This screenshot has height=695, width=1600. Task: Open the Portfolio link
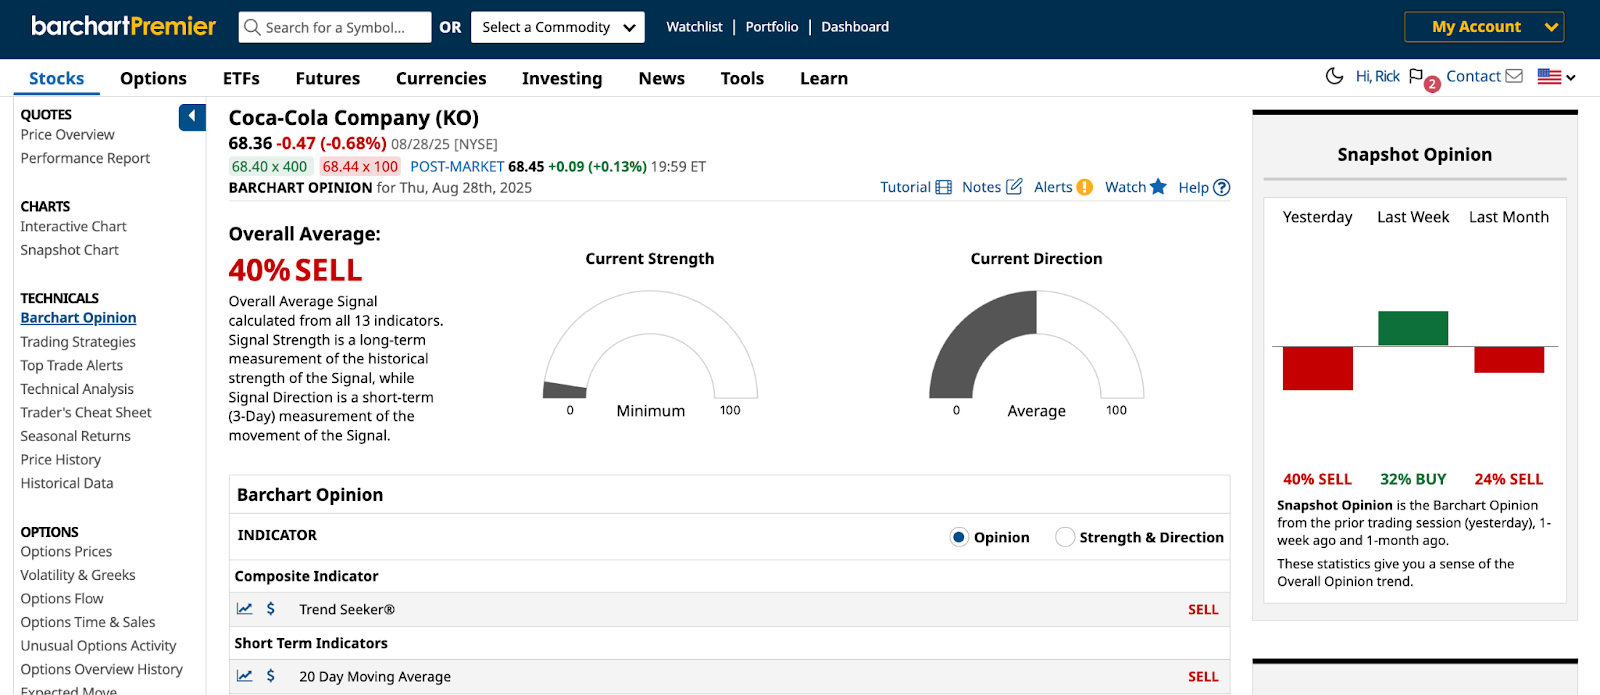[772, 27]
